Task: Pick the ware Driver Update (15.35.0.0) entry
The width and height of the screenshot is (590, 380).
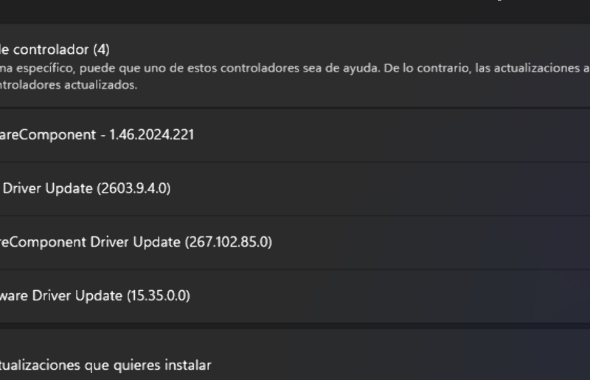Action: pos(295,296)
